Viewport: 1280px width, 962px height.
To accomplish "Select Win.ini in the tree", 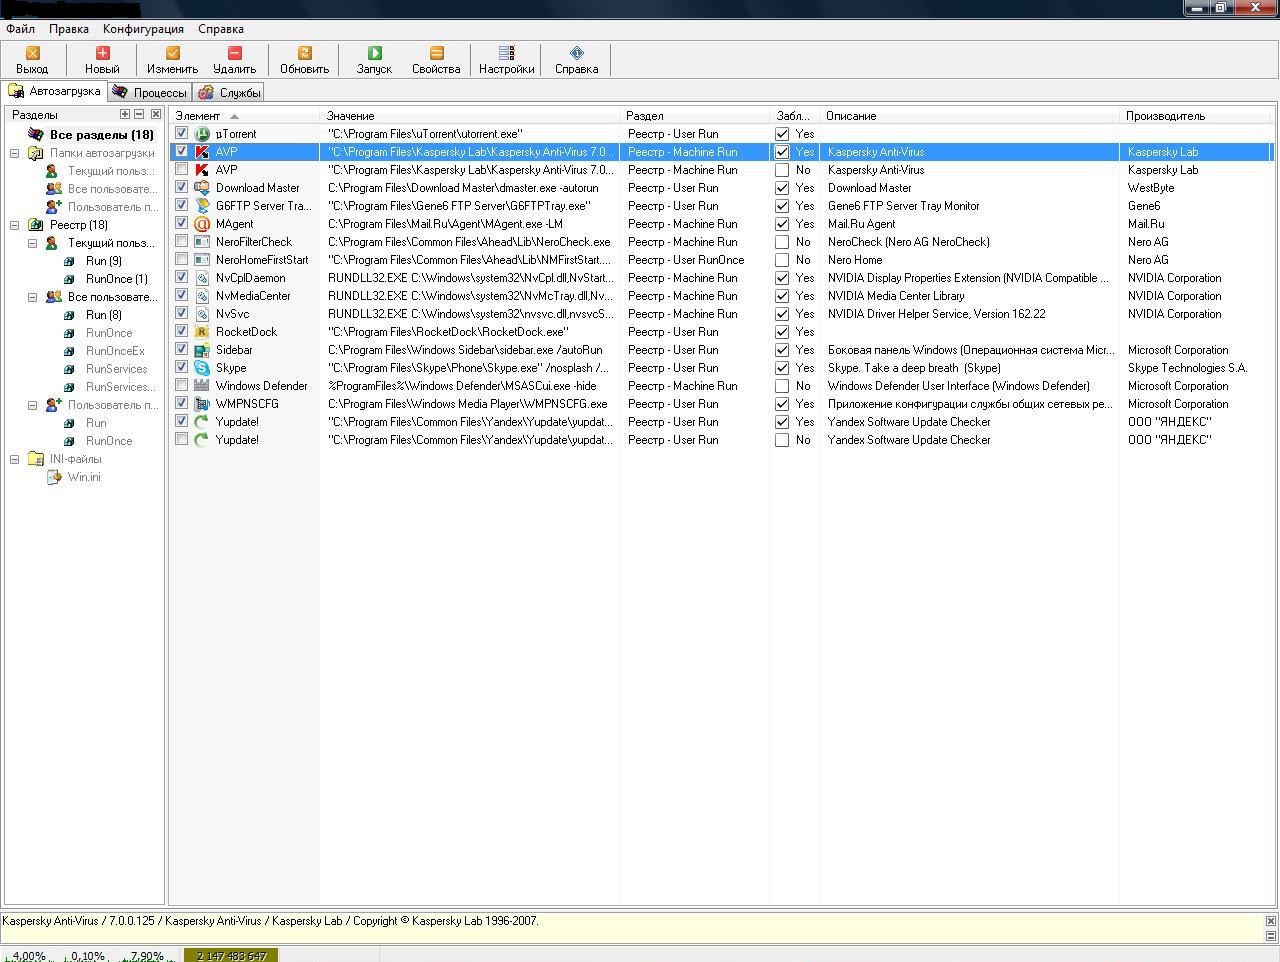I will pyautogui.click(x=84, y=477).
